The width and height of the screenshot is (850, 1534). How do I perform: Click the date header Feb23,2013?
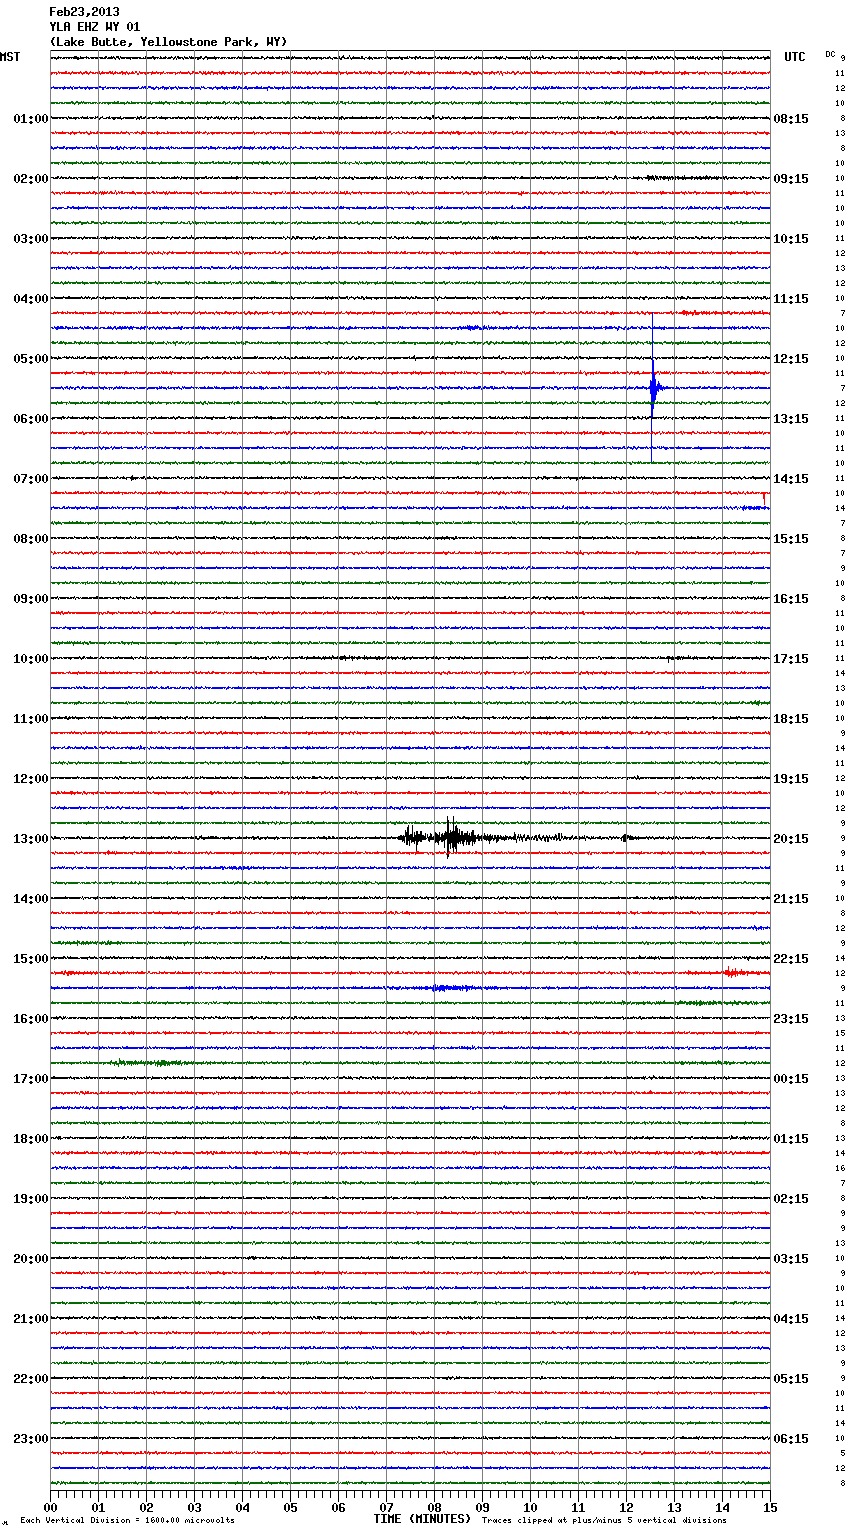pyautogui.click(x=84, y=12)
